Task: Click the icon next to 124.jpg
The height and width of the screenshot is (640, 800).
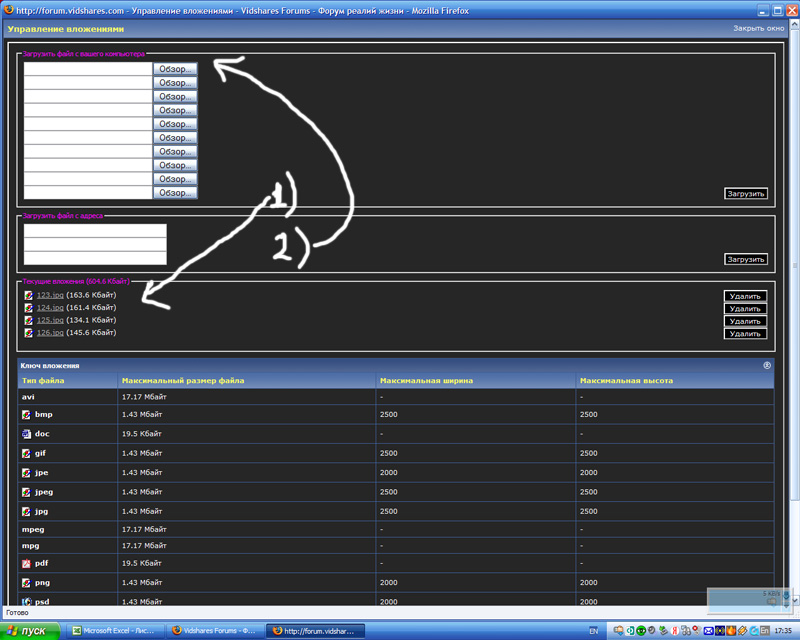Action: (29, 308)
